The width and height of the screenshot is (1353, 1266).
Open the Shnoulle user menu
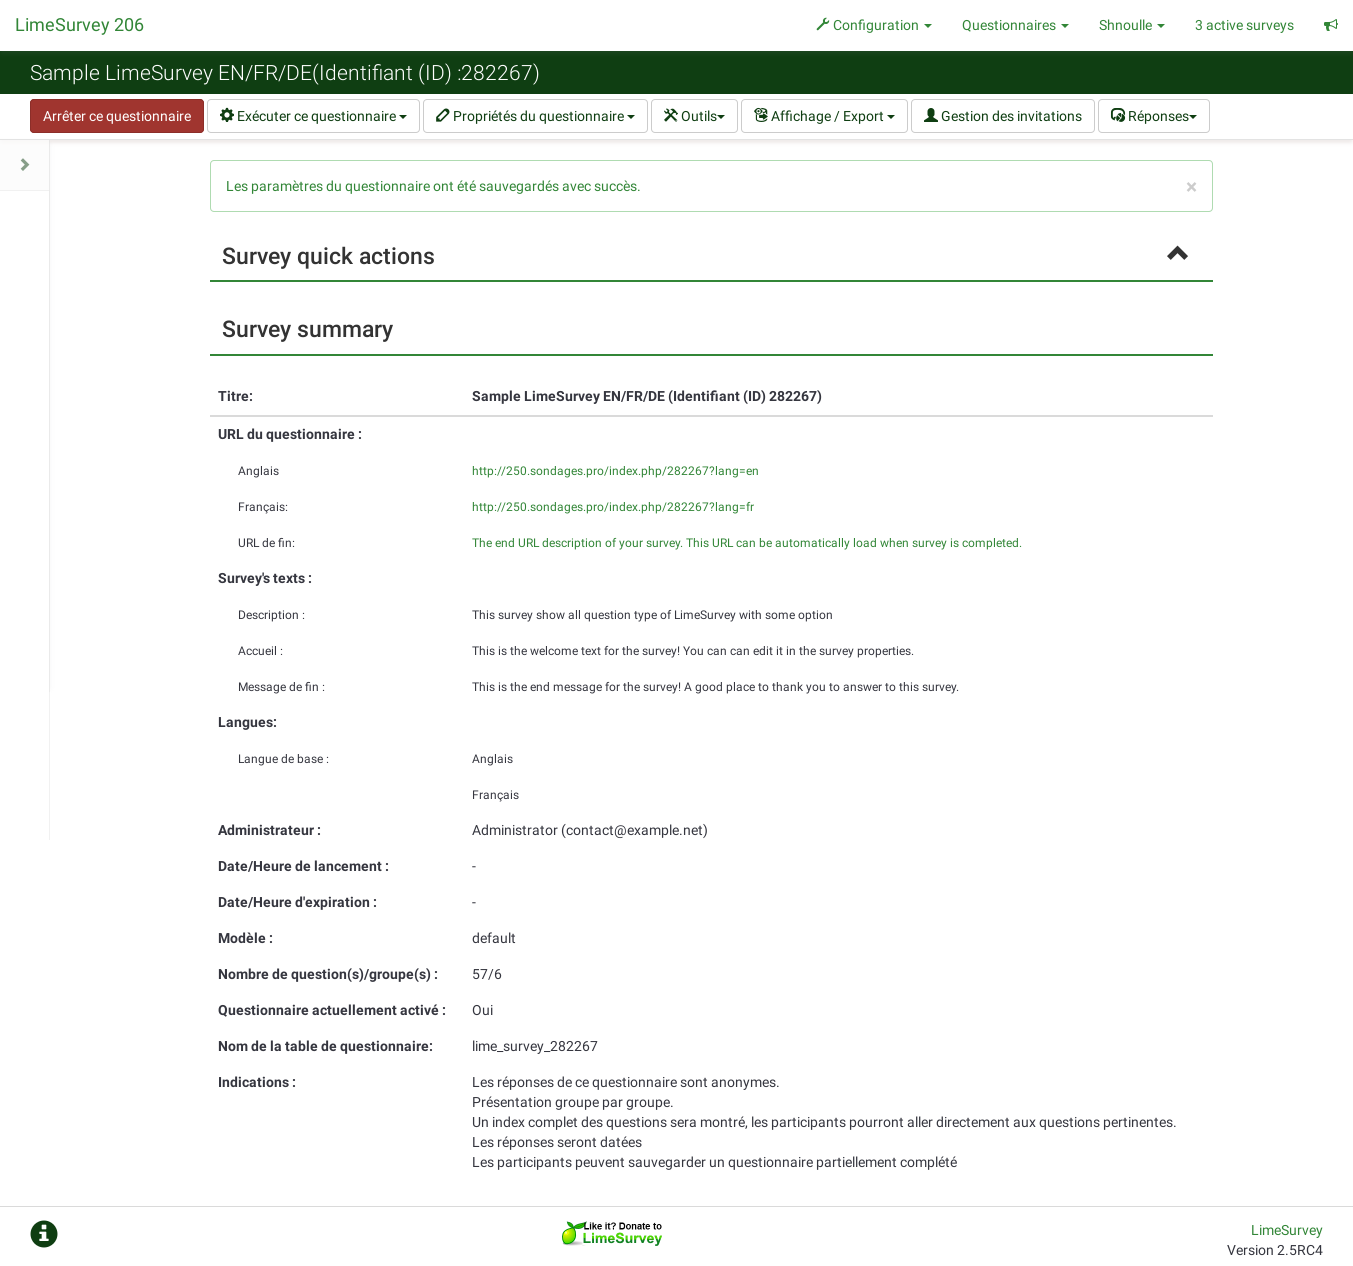click(1131, 25)
